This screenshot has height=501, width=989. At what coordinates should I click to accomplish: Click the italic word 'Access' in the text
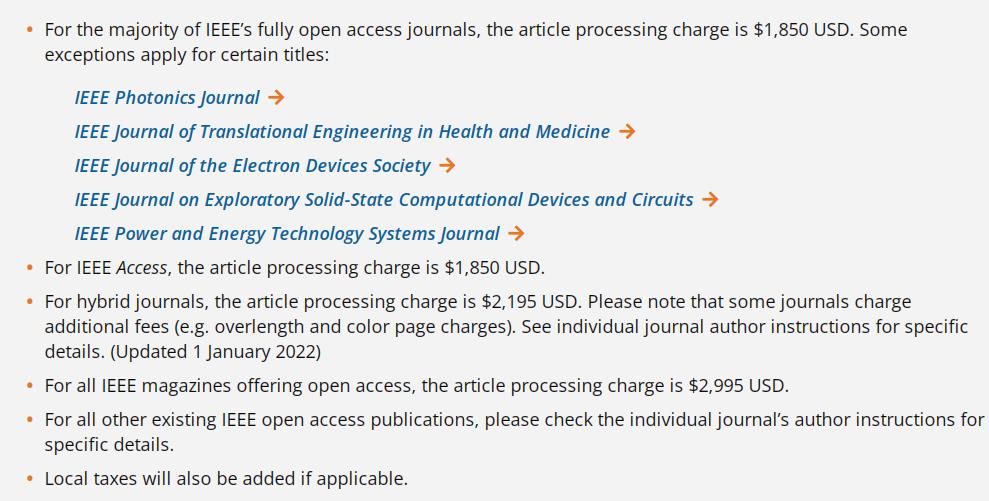(142, 268)
